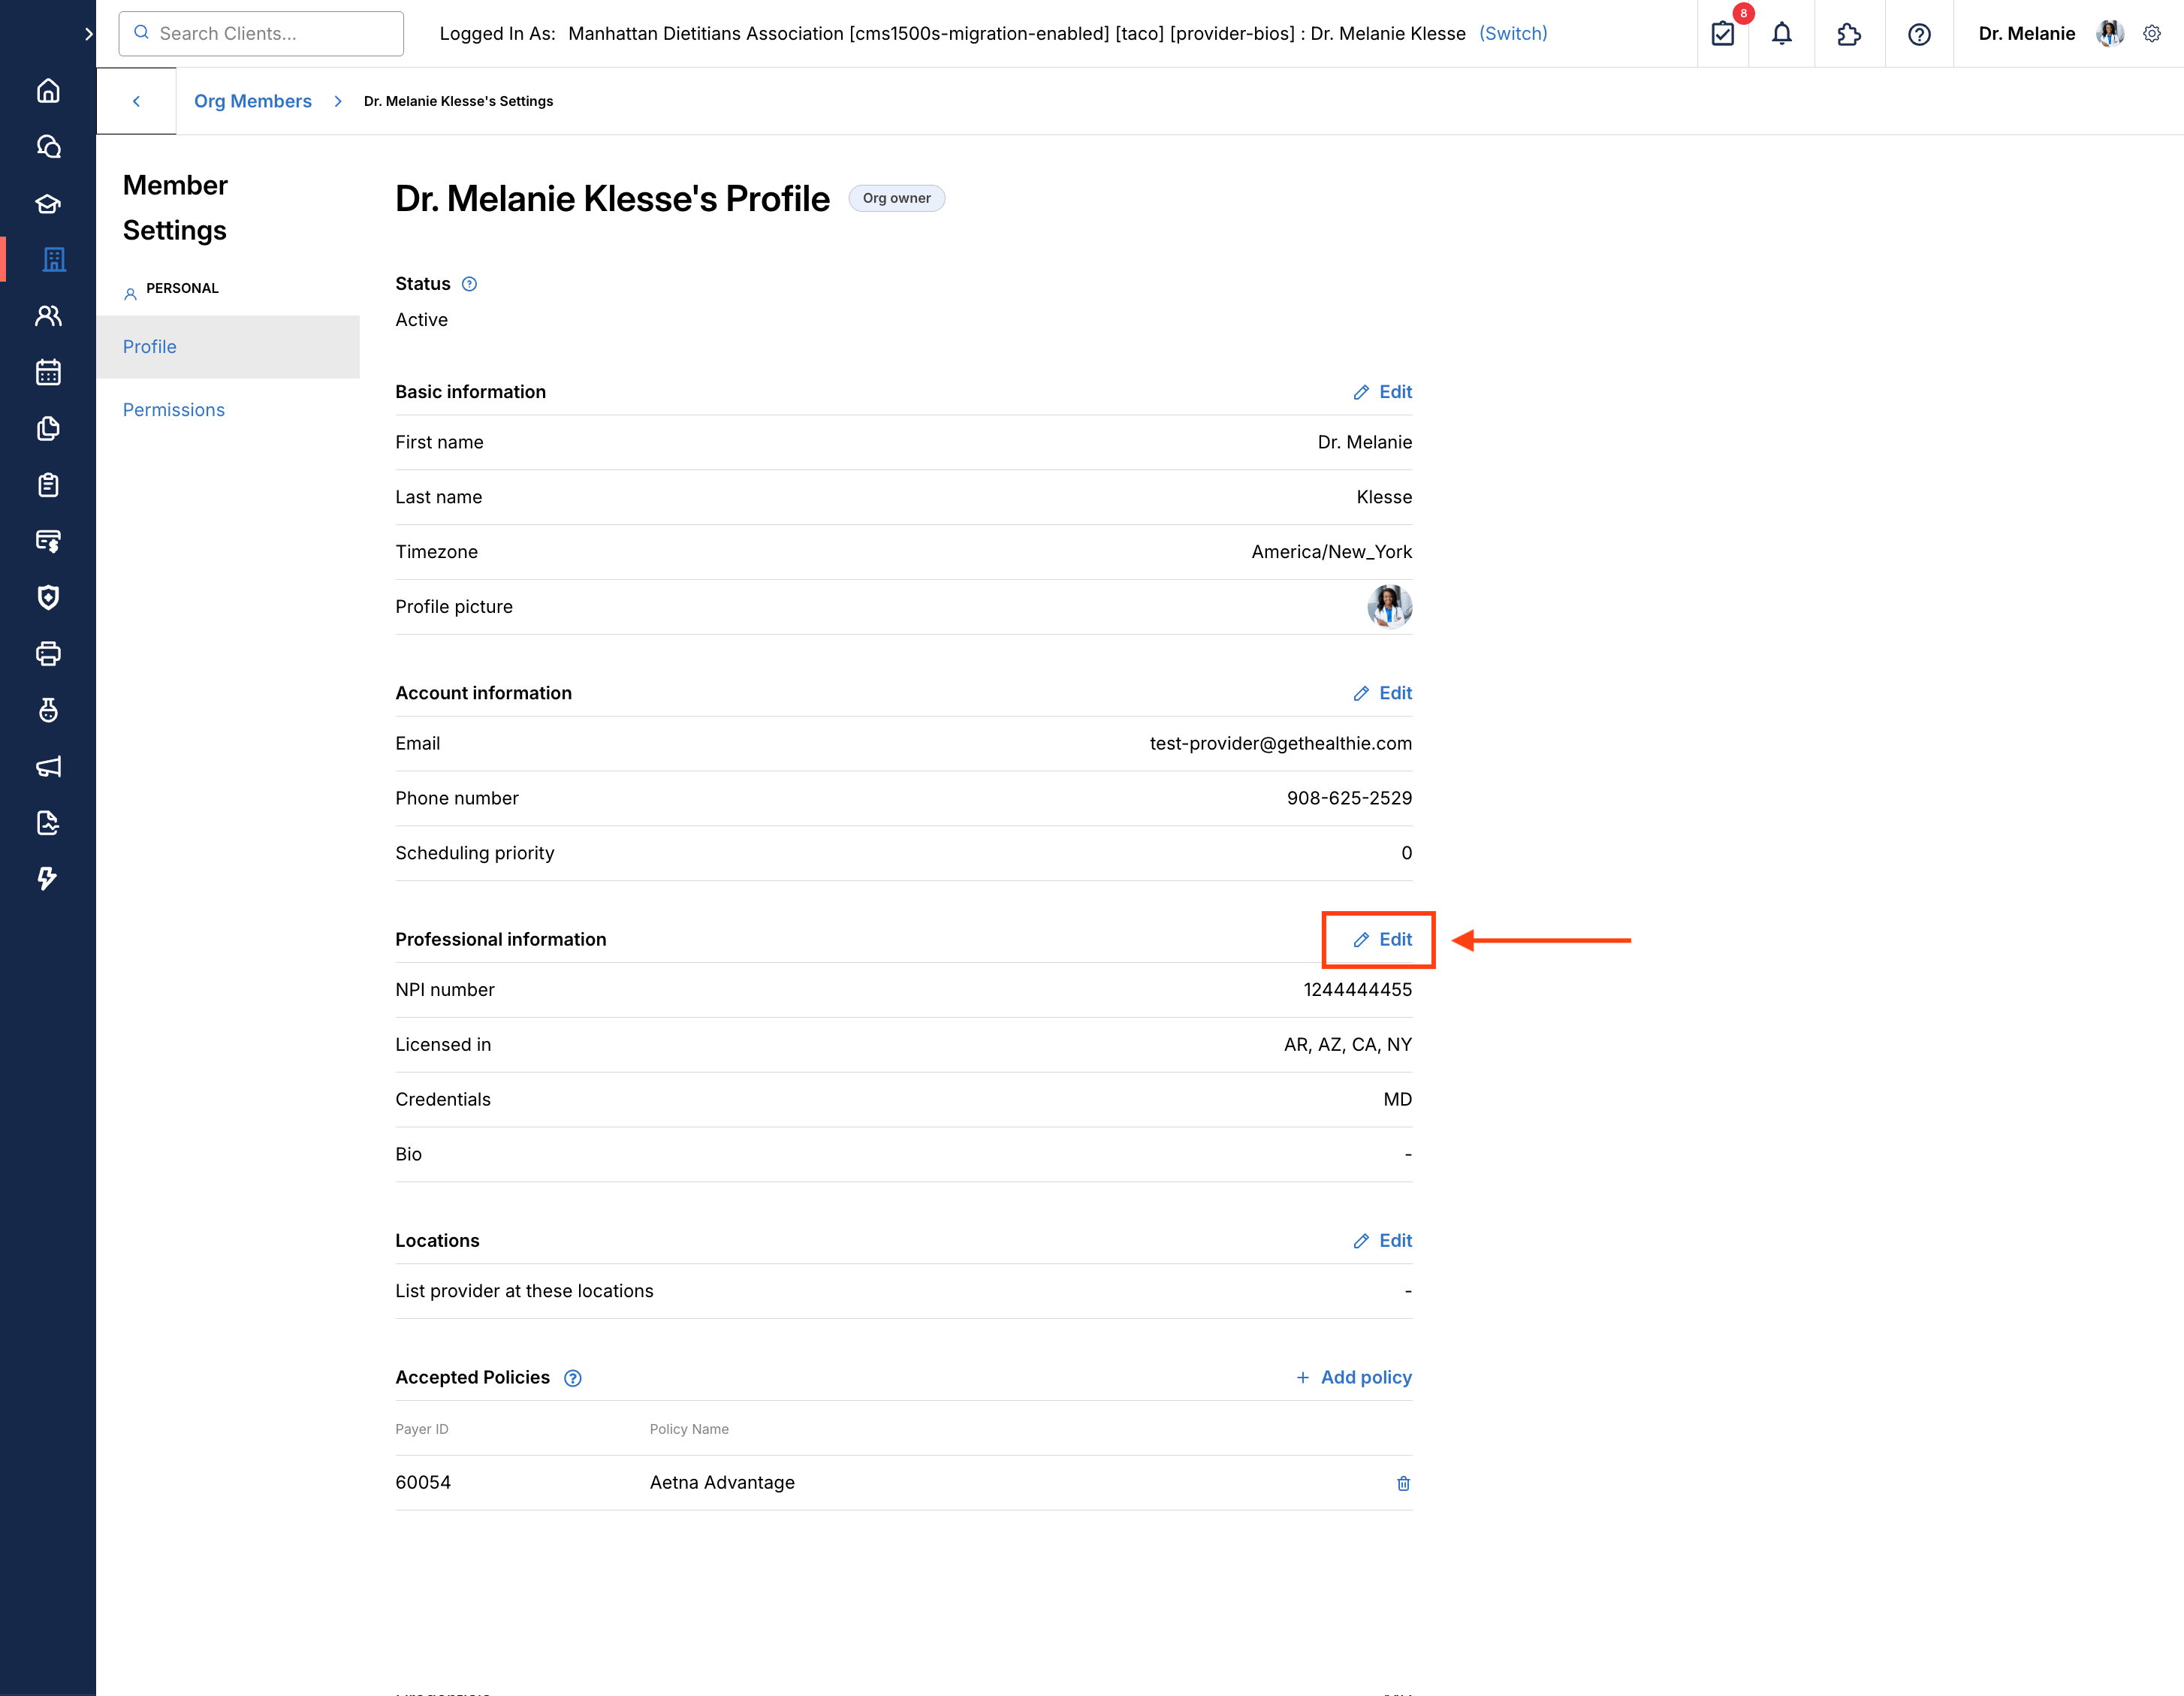The height and width of the screenshot is (1696, 2184).
Task: Click the notifications bell icon
Action: tap(1781, 34)
